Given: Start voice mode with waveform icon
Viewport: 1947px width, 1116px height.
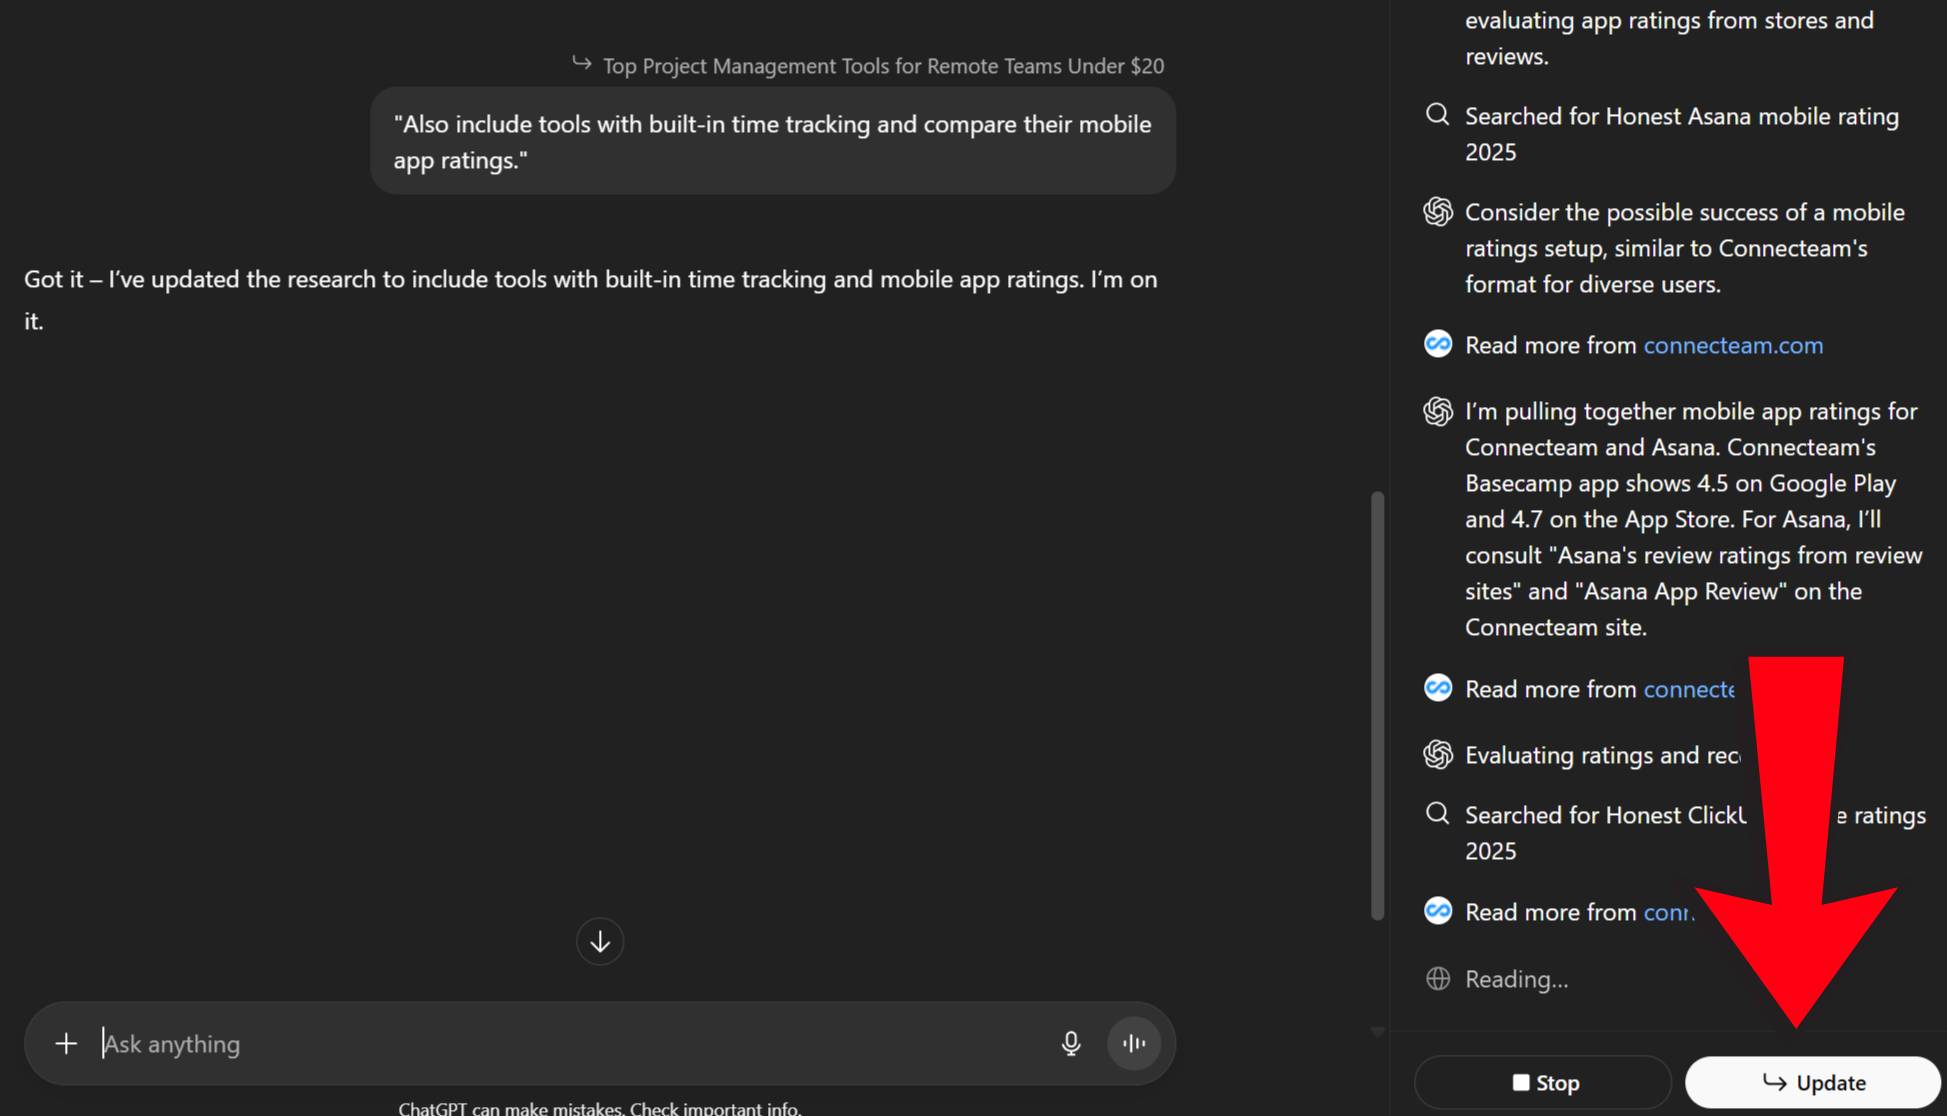Looking at the screenshot, I should point(1134,1044).
